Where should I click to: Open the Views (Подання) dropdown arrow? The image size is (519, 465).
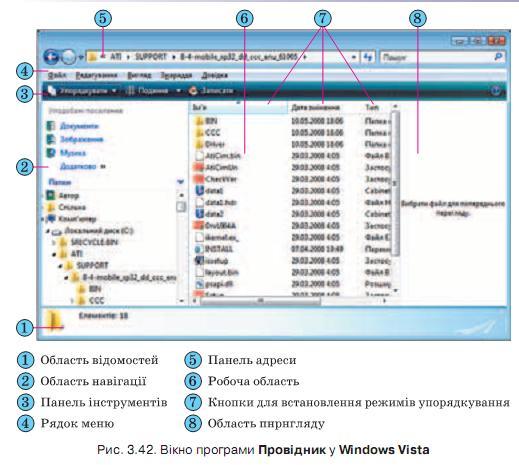[x=179, y=91]
